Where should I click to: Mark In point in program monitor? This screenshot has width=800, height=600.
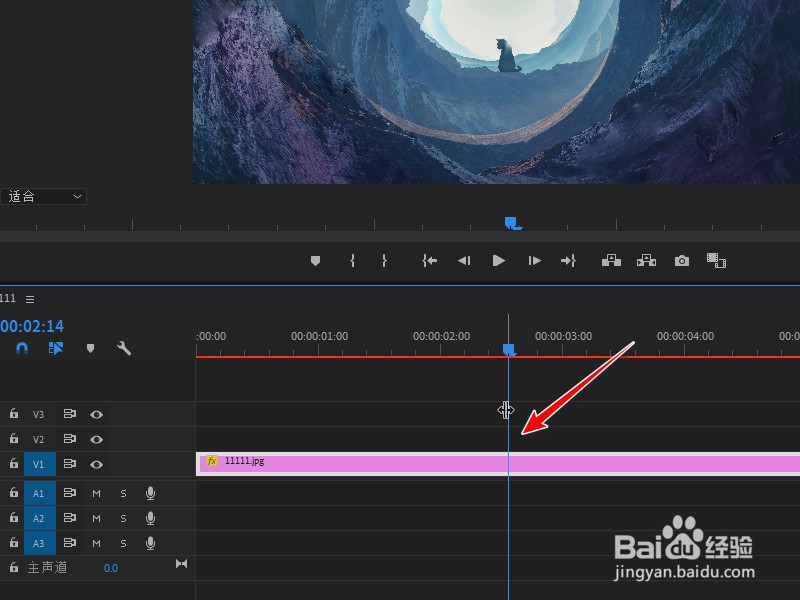352,261
